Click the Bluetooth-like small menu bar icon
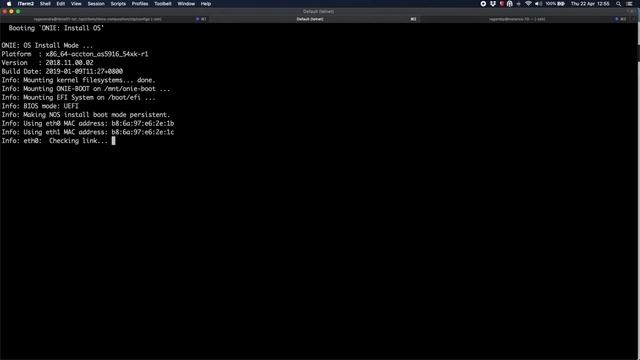Screen dimensions: 640x360 pos(519,4)
